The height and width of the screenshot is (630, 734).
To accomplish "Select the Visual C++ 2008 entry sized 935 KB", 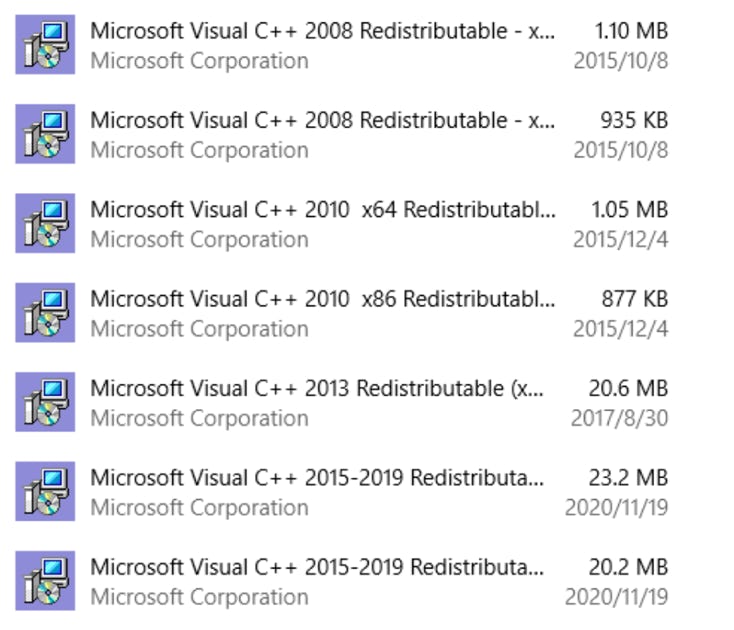I will click(342, 134).
